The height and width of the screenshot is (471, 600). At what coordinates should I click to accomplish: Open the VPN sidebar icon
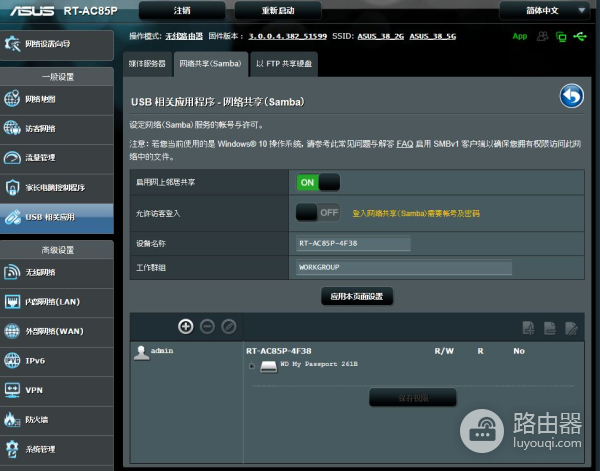point(12,390)
